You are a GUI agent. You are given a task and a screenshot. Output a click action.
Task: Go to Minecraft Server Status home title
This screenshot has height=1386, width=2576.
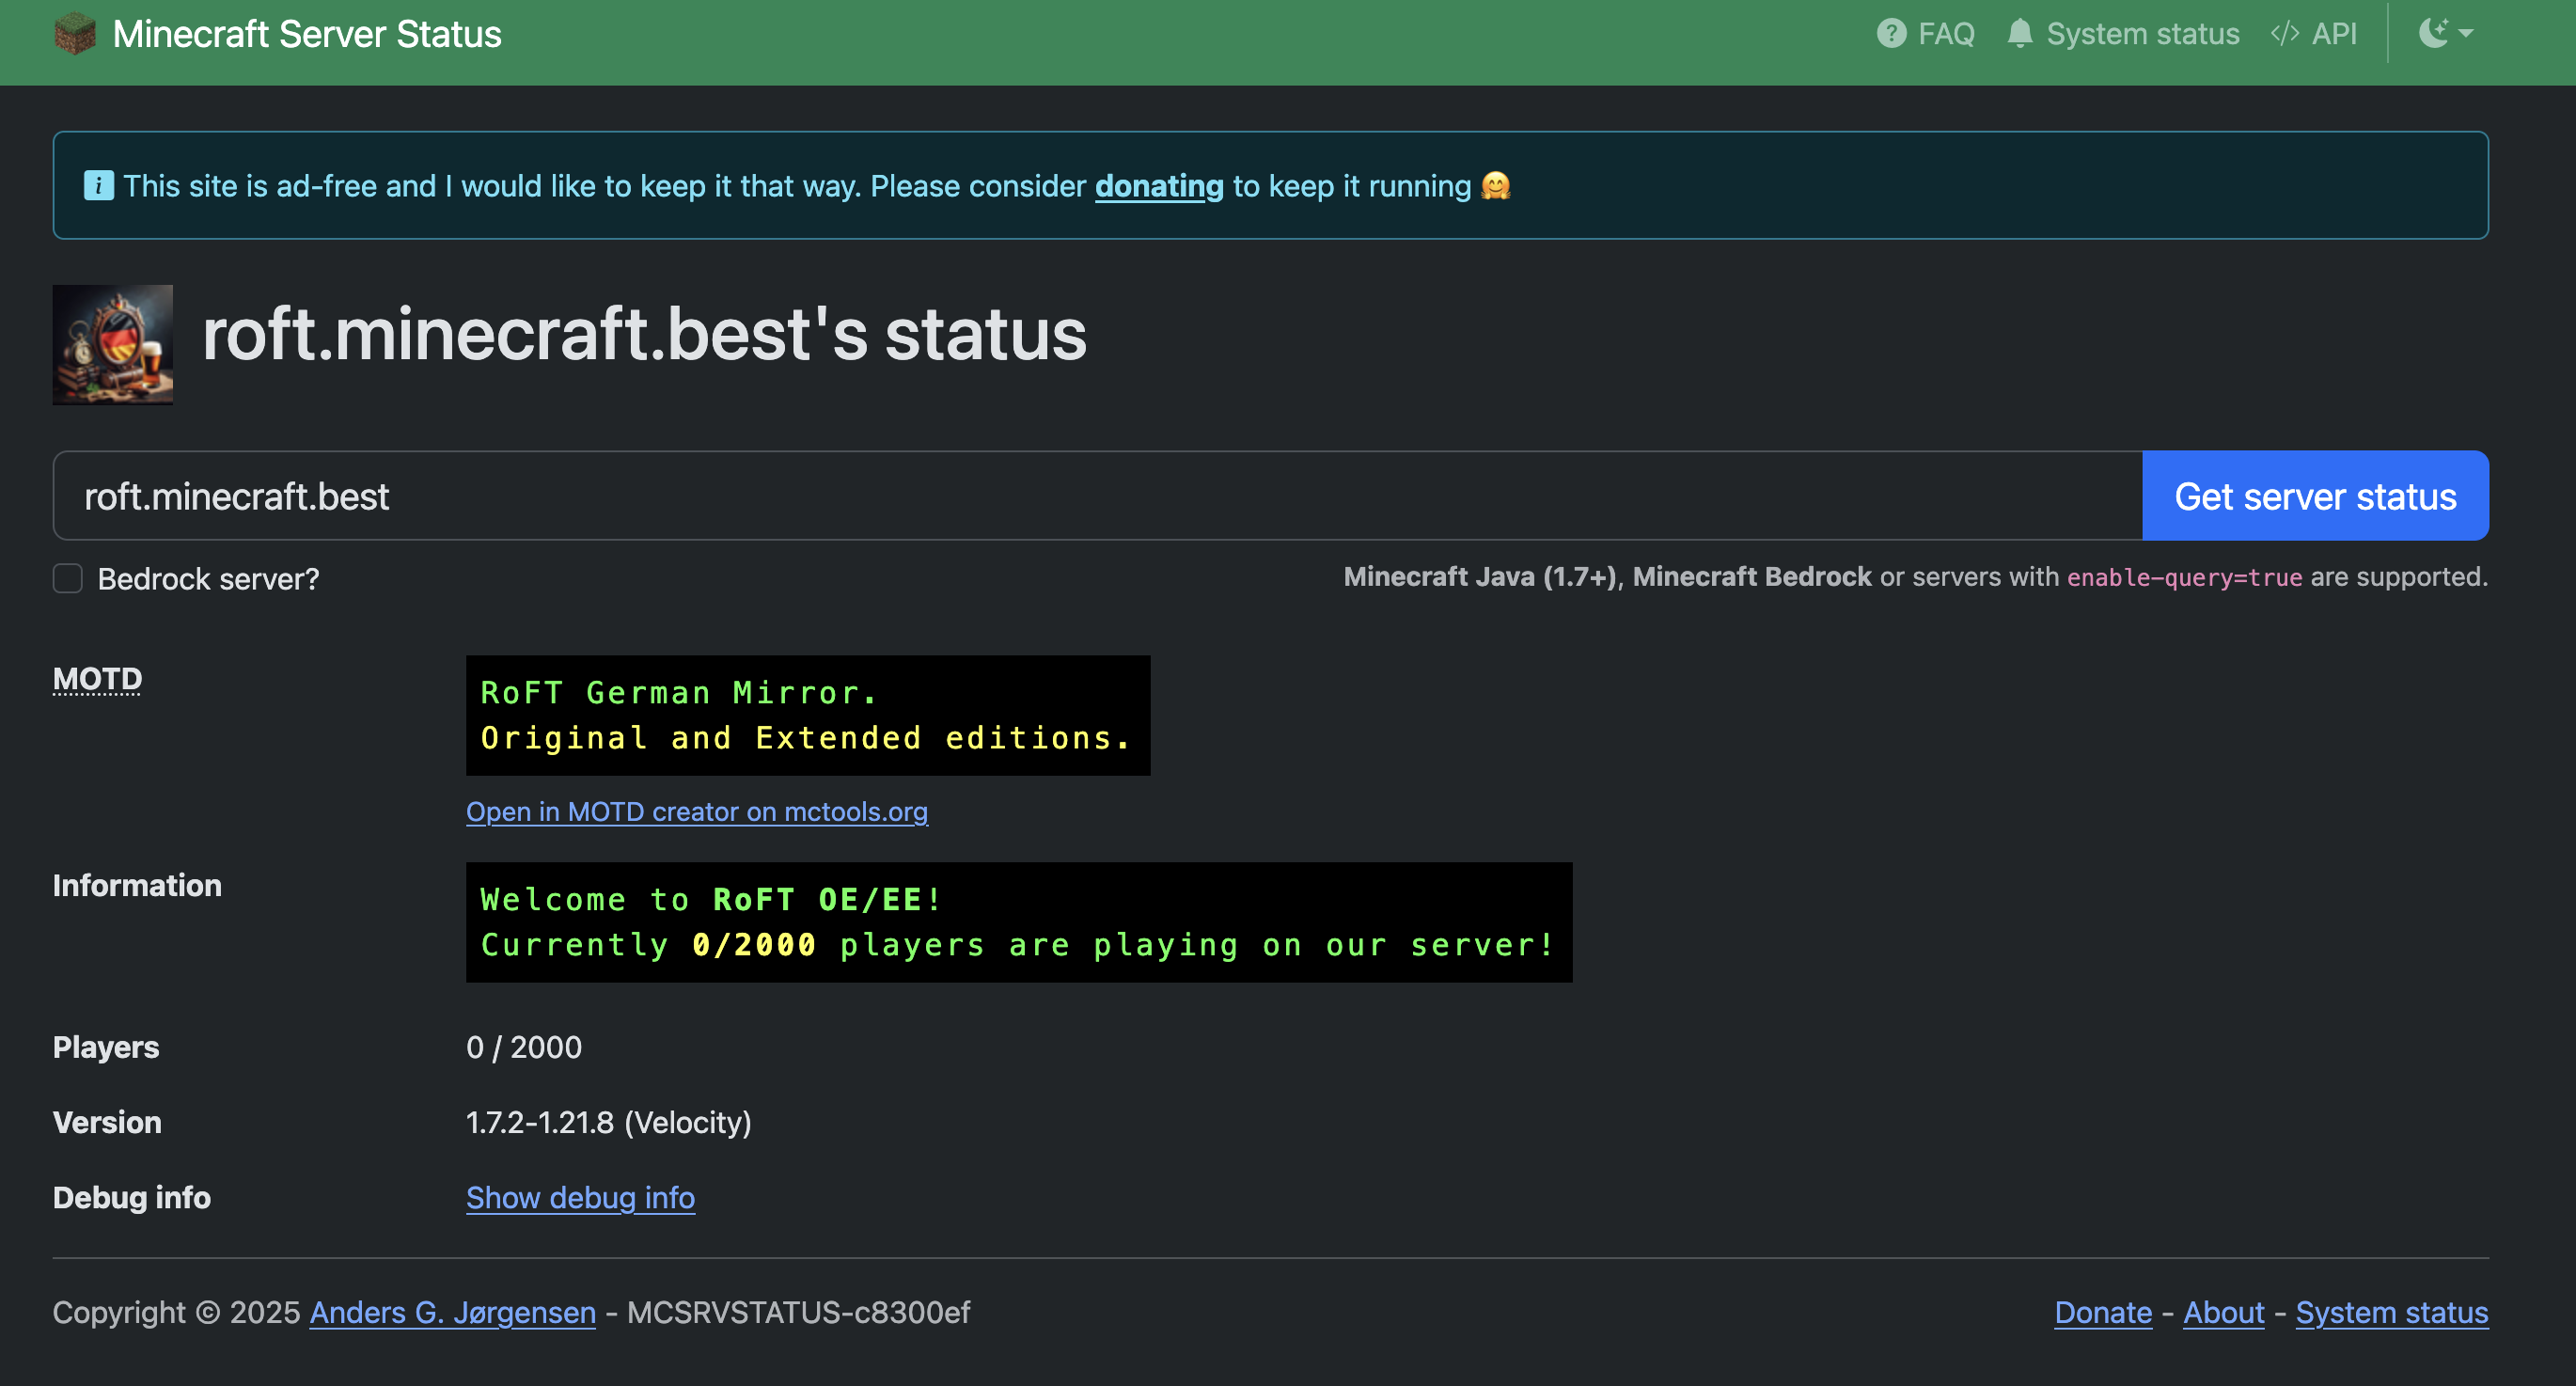click(x=307, y=34)
